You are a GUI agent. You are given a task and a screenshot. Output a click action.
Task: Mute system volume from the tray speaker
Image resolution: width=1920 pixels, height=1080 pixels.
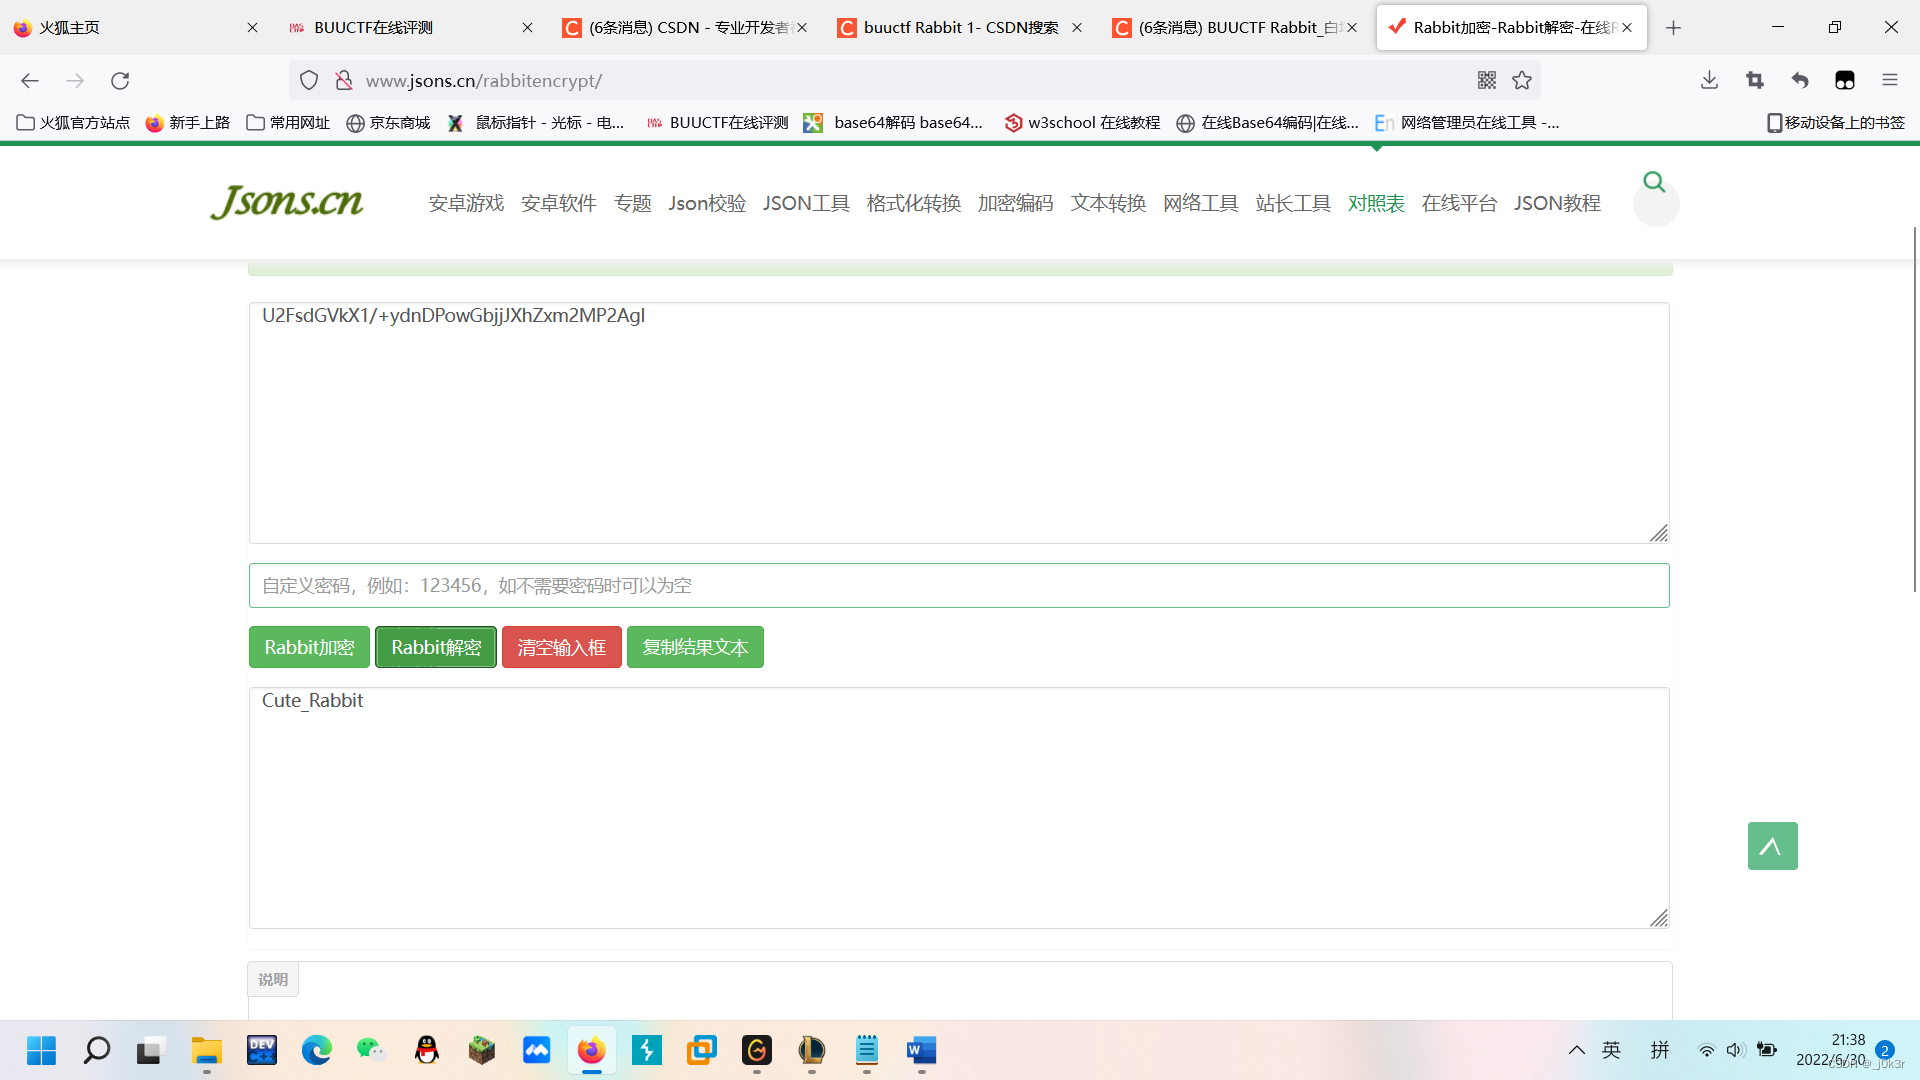[x=1734, y=1050]
